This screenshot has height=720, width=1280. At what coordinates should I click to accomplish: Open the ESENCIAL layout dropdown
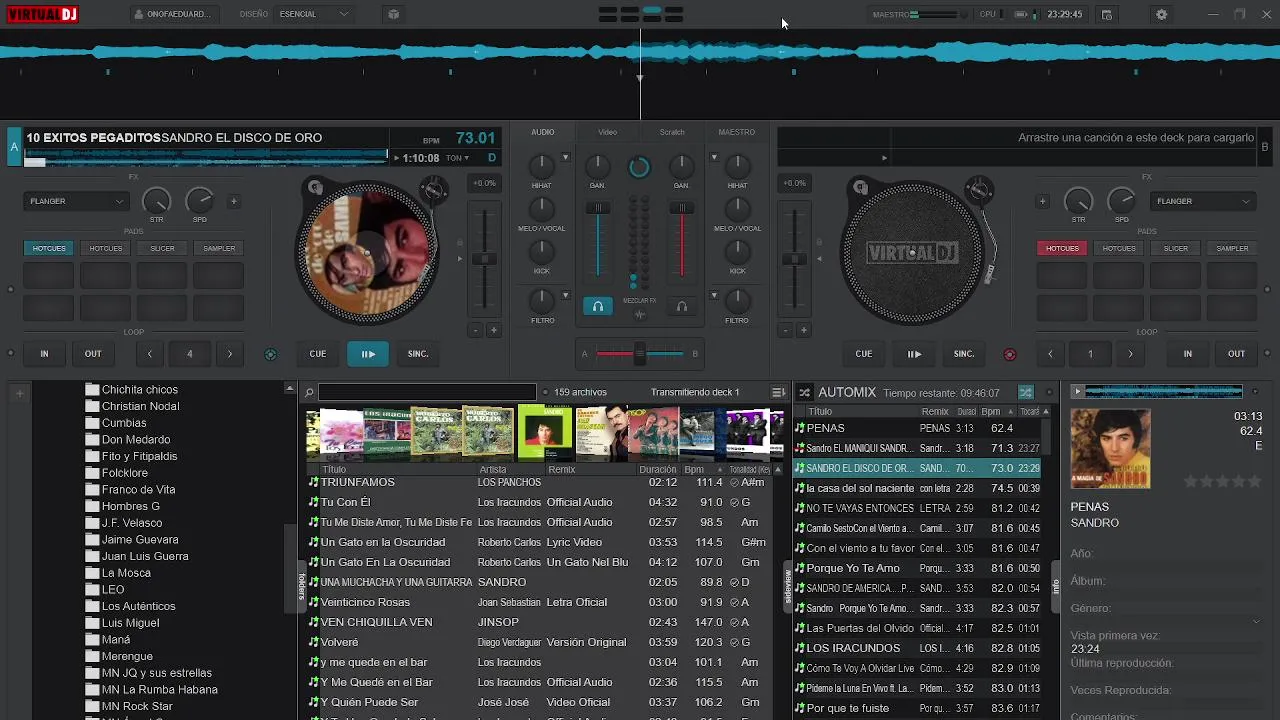coord(314,14)
